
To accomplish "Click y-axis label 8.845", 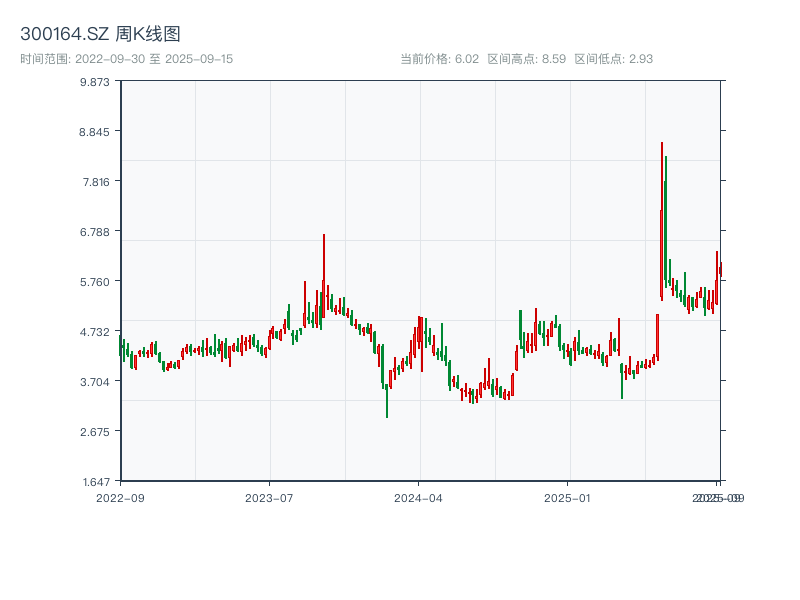I will coord(94,132).
